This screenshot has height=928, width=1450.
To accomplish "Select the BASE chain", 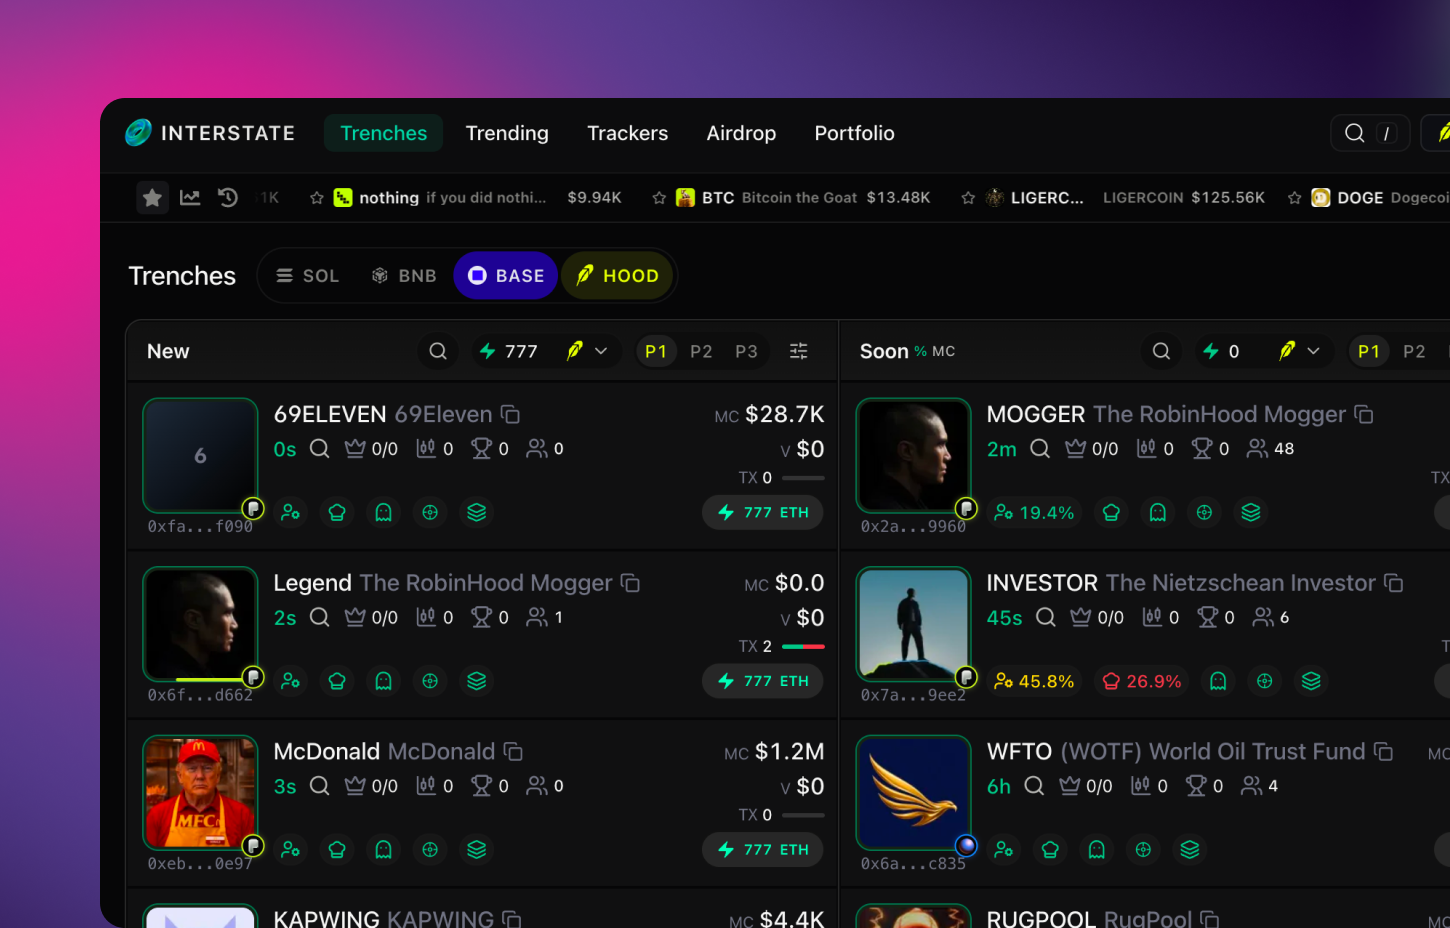I will (x=506, y=276).
